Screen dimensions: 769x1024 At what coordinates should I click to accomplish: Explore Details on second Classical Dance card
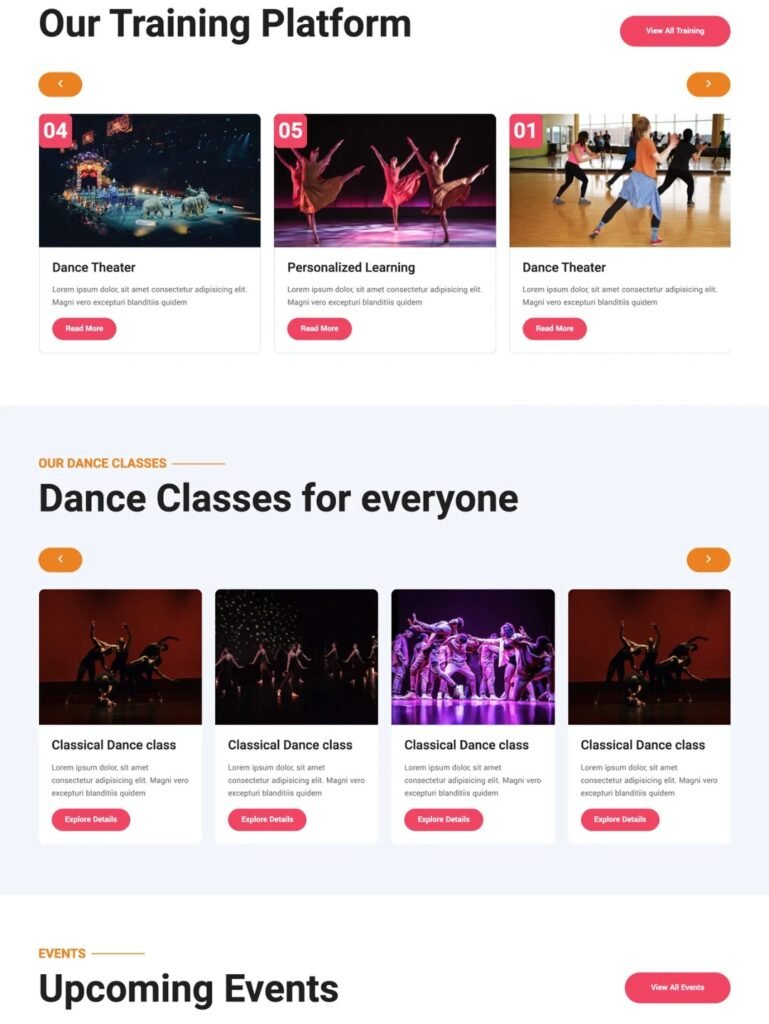(x=267, y=820)
